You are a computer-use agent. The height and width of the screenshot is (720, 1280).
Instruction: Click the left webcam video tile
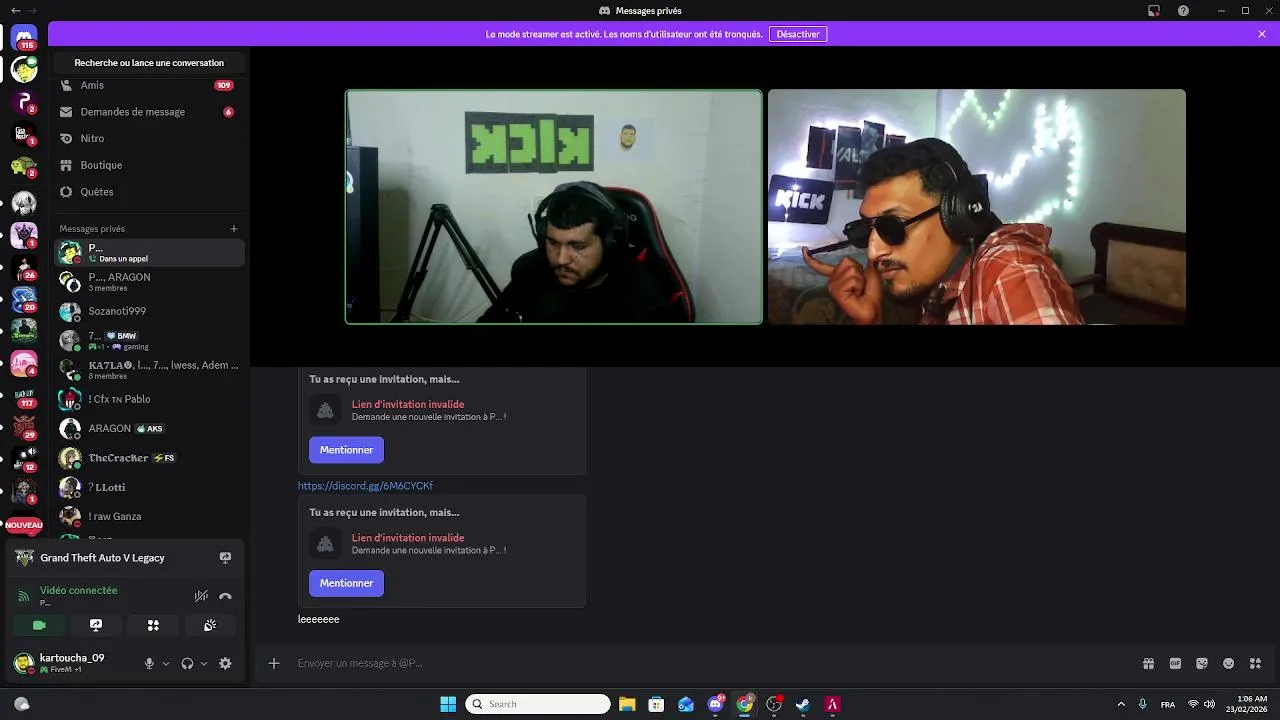tap(554, 207)
